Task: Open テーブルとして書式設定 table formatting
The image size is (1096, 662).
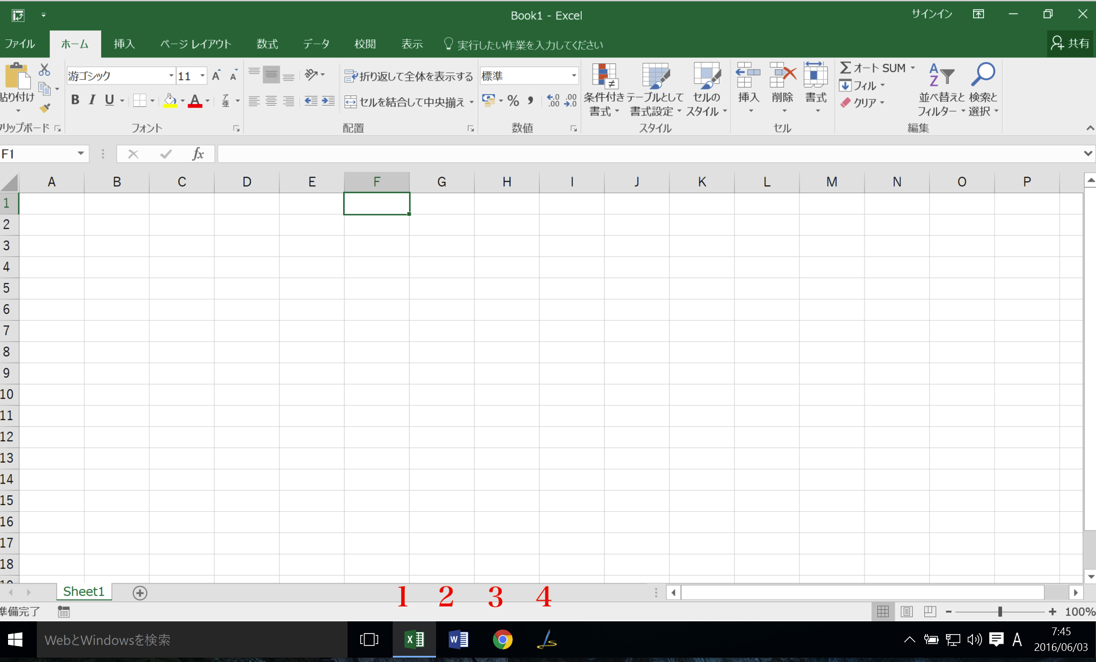Action: [655, 89]
